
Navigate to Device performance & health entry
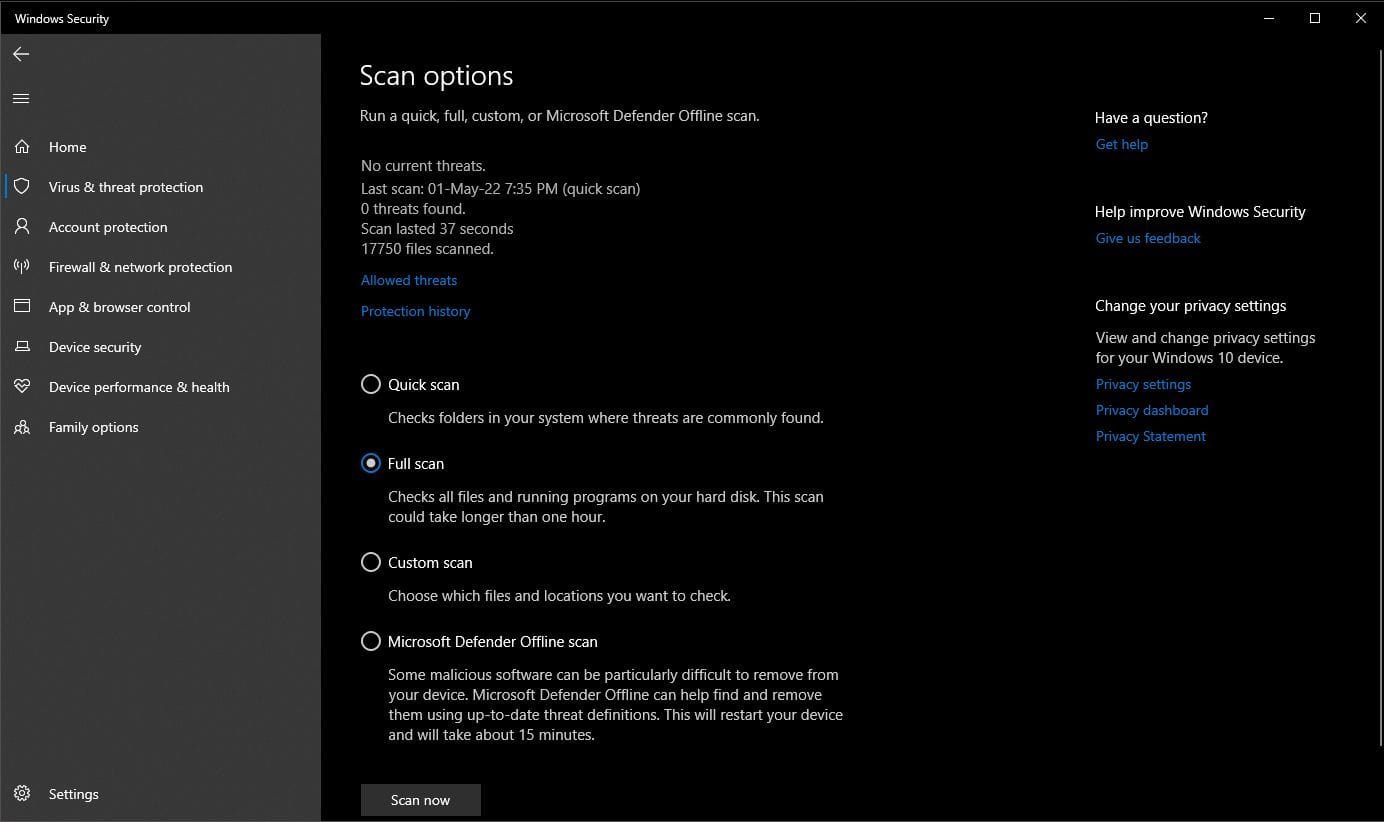click(138, 386)
